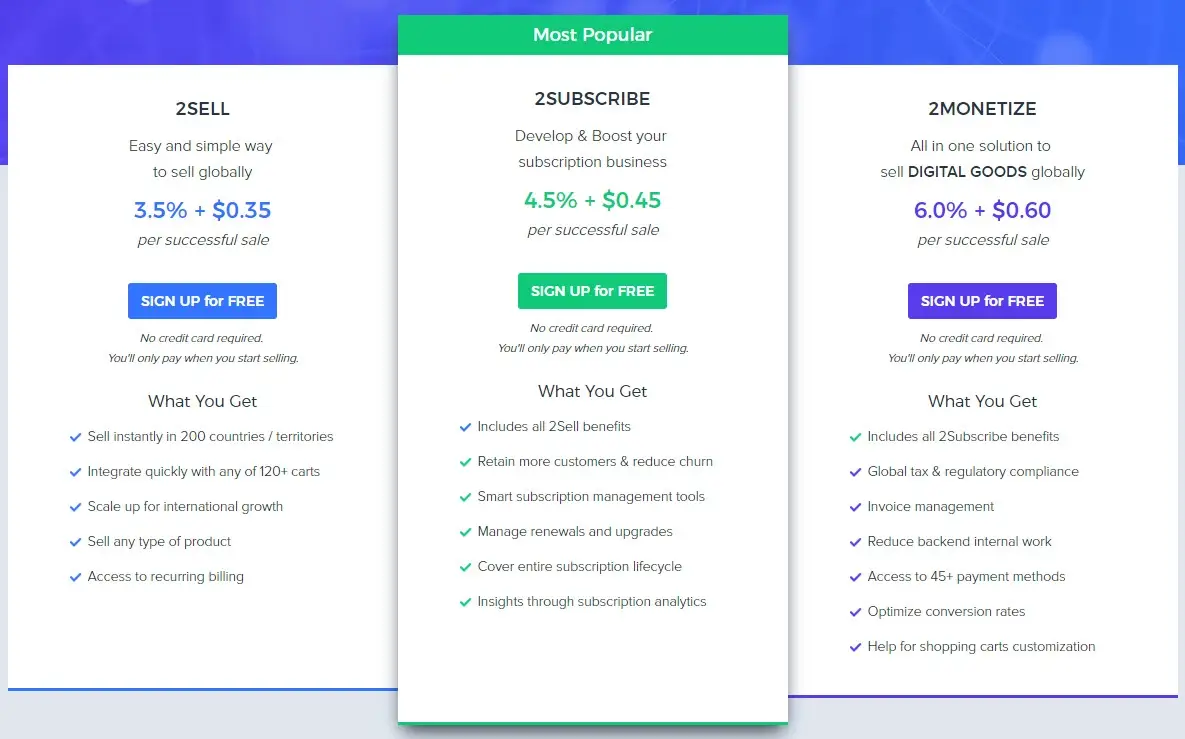This screenshot has width=1185, height=739.
Task: Click checkmark beside 'Insights through subscription analytics'
Action: [465, 602]
